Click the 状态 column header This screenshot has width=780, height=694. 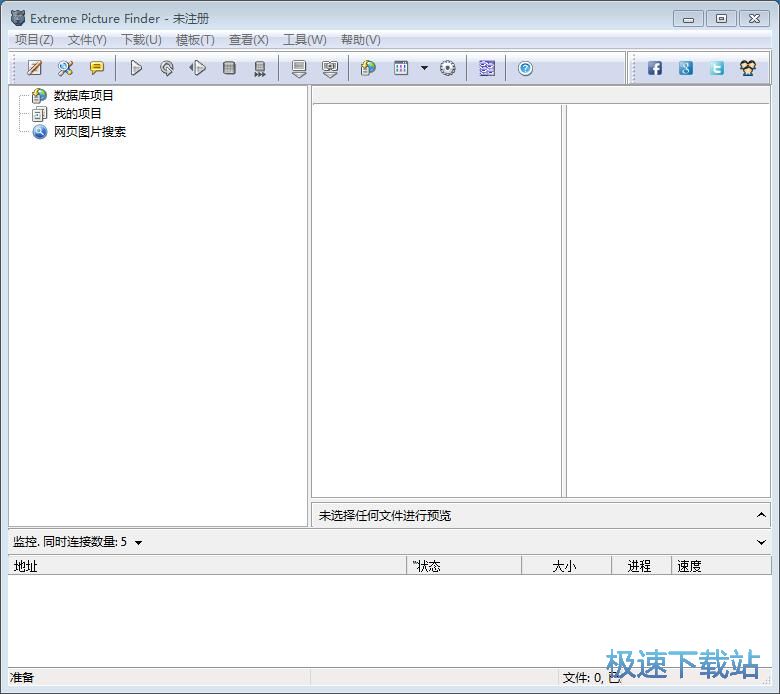[464, 566]
